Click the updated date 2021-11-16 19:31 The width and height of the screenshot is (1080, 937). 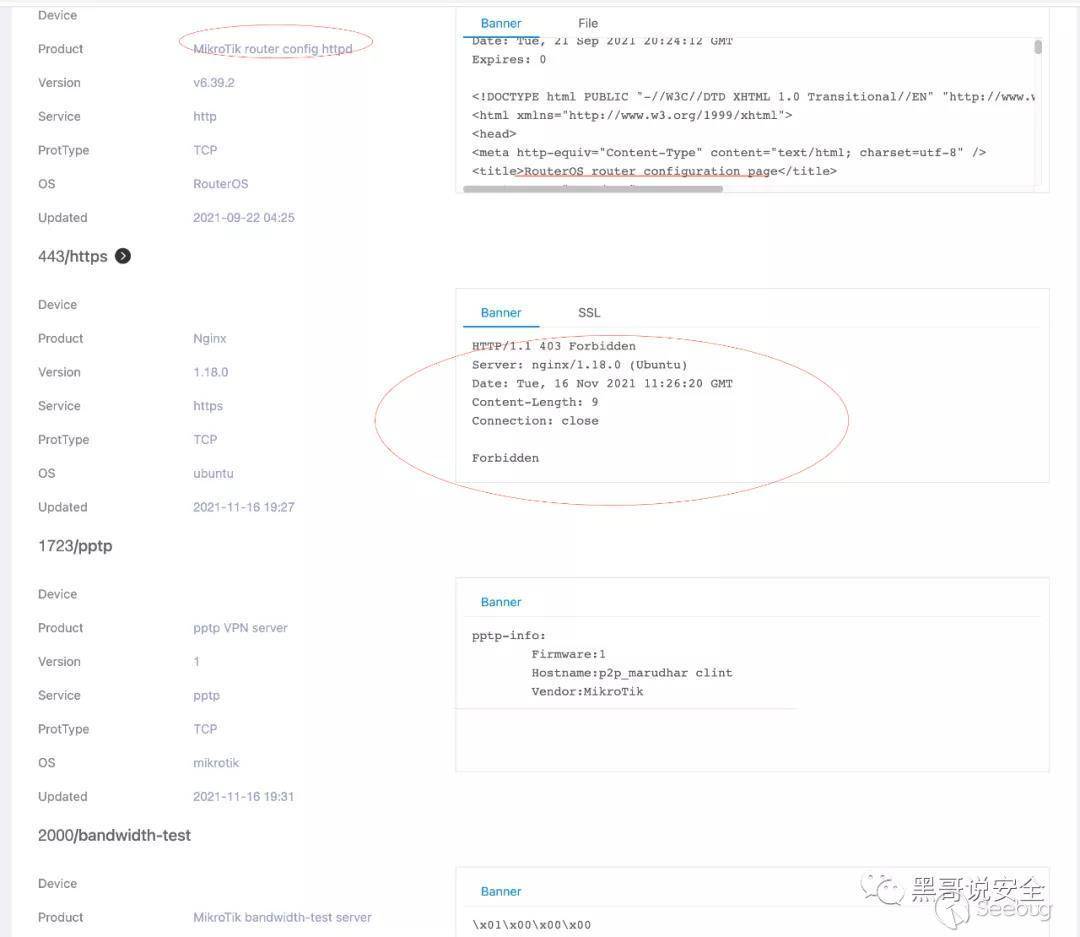[244, 796]
